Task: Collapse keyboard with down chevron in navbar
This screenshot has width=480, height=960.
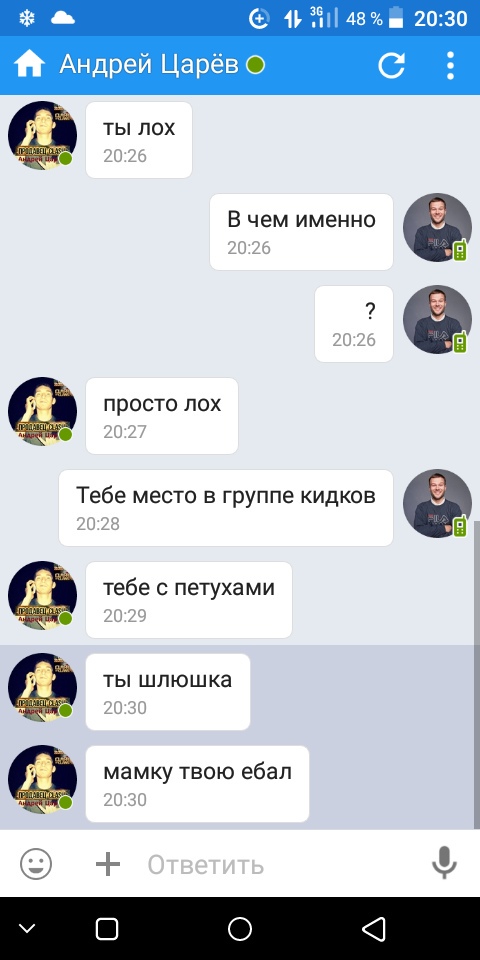Action: [27, 929]
